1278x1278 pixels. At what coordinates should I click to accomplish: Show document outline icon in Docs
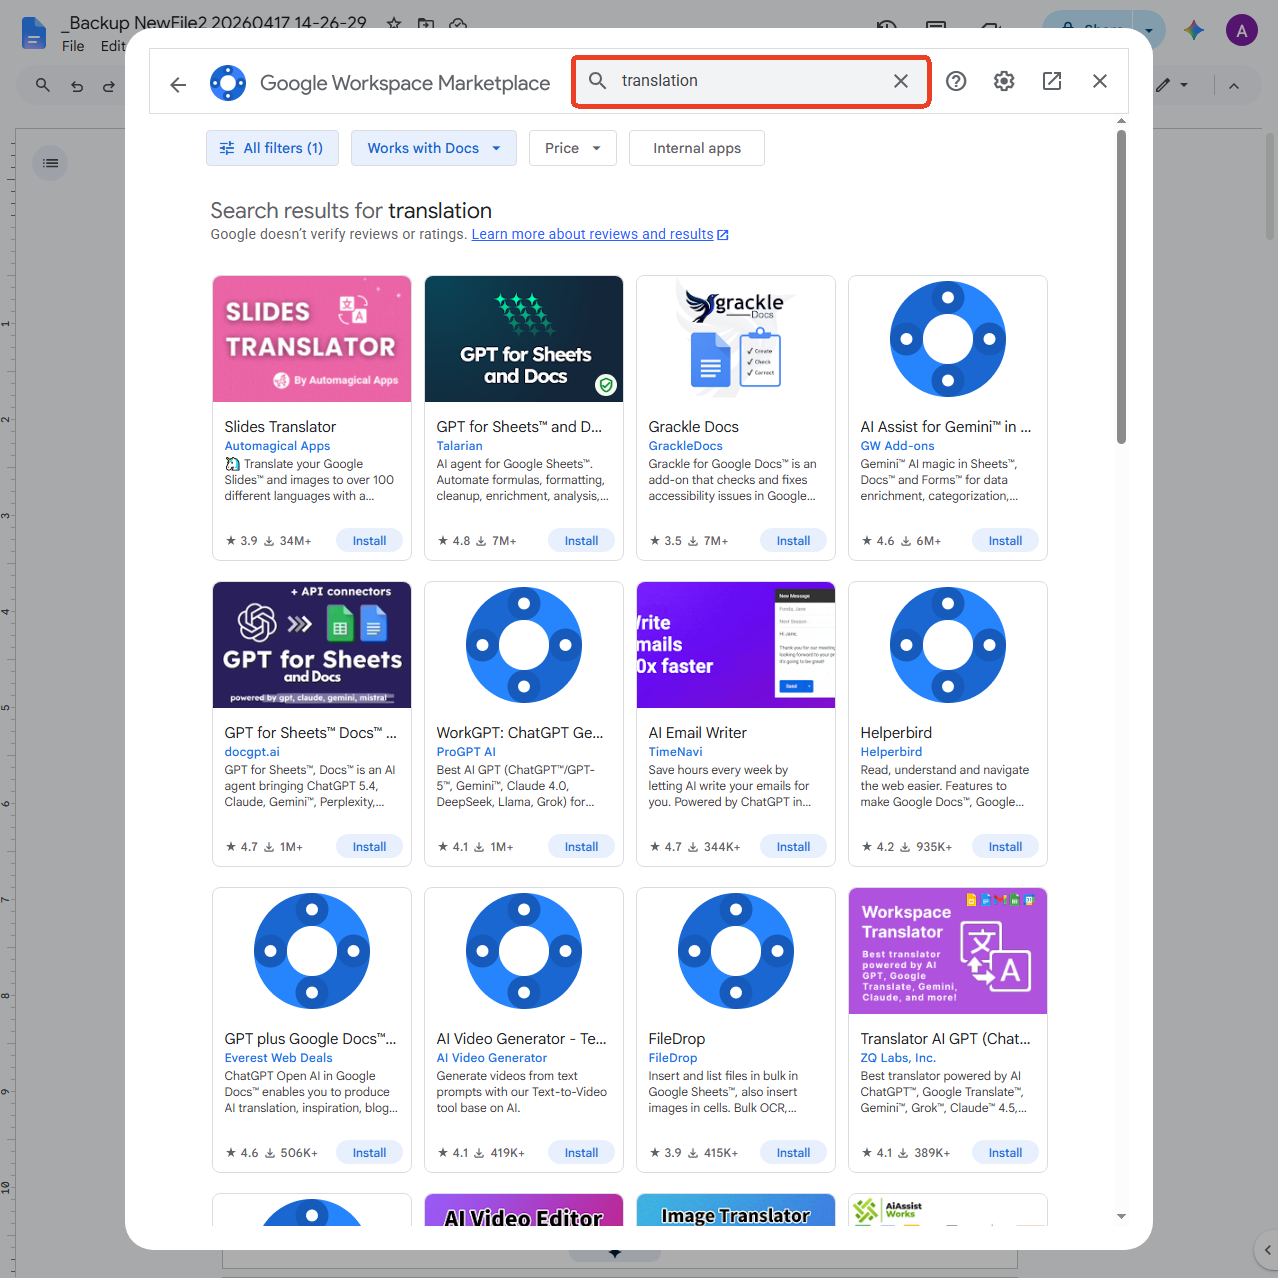click(x=50, y=163)
